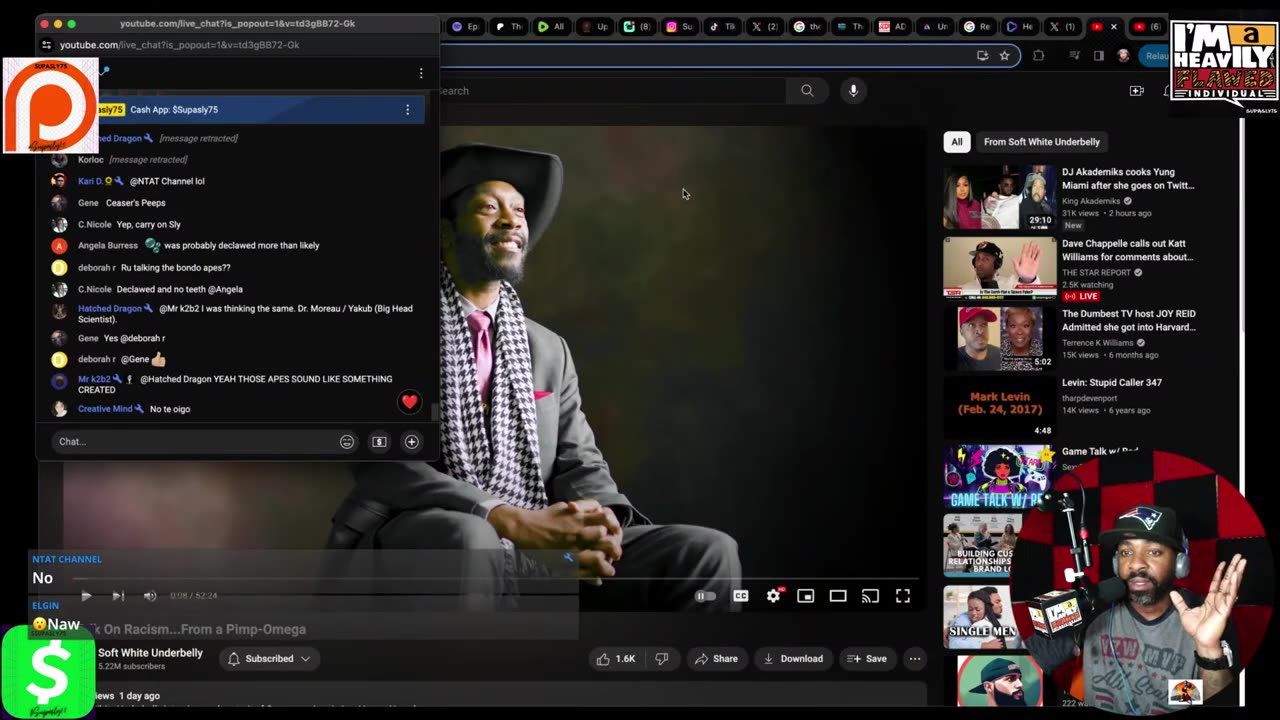The width and height of the screenshot is (1280, 720).
Task: Share the video
Action: 716,659
